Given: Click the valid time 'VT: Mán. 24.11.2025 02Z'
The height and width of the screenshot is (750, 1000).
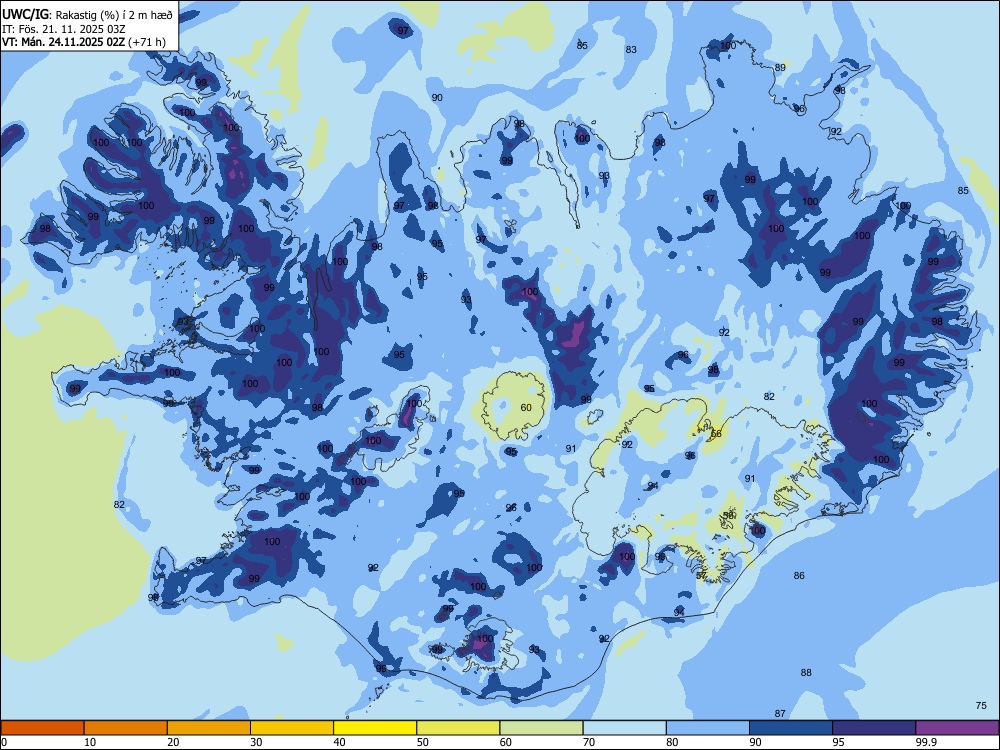Looking at the screenshot, I should pos(64,42).
